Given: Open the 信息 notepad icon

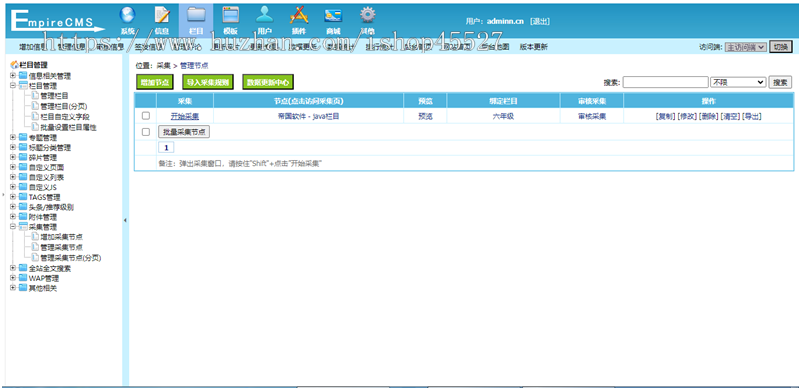Looking at the screenshot, I should point(162,15).
